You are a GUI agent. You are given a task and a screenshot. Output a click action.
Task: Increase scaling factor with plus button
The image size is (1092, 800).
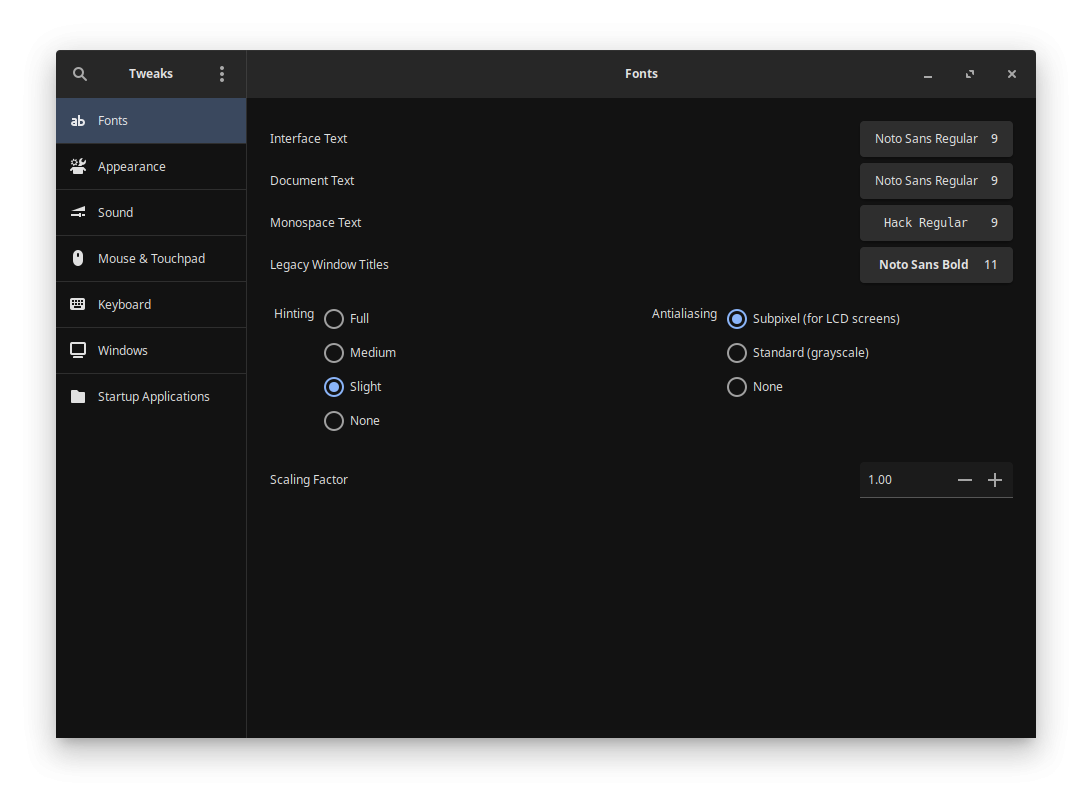995,480
